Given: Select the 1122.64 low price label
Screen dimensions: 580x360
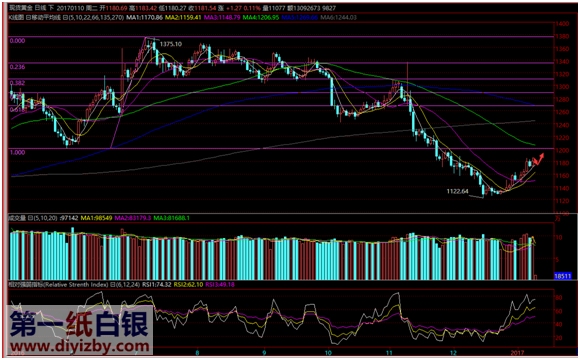Looking at the screenshot, I should pyautogui.click(x=458, y=191).
